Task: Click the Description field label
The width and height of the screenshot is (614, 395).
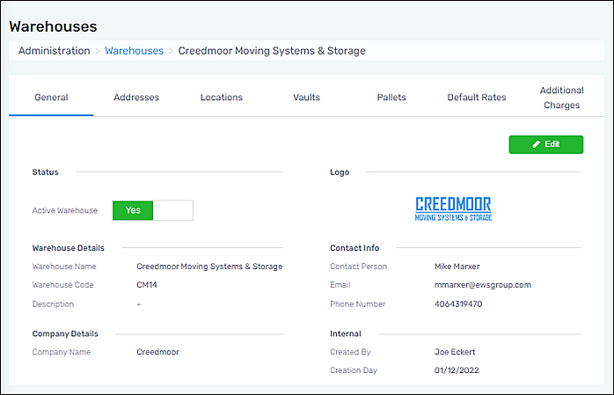Action: coord(53,304)
